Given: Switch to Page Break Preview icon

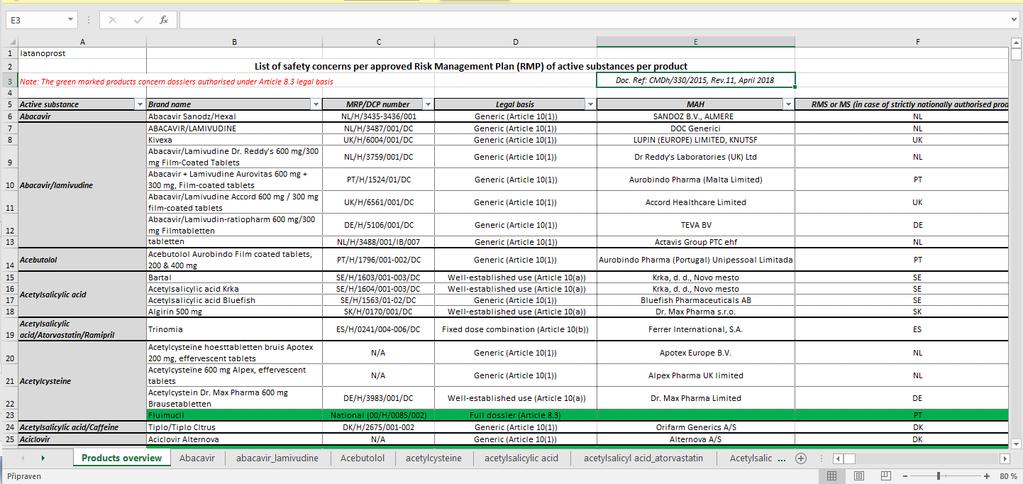Looking at the screenshot, I should [886, 476].
